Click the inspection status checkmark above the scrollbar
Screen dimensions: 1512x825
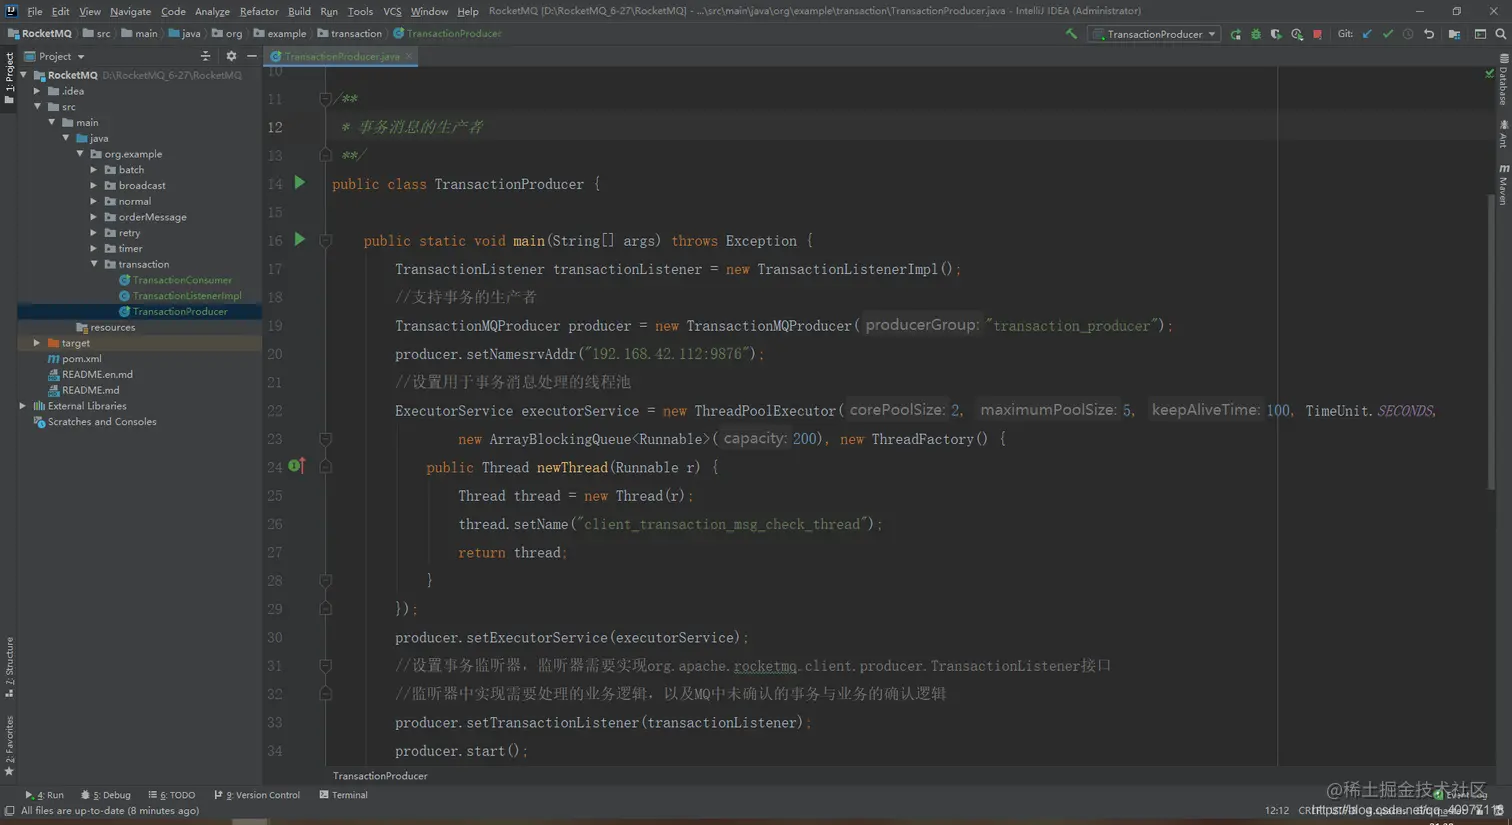click(1489, 74)
